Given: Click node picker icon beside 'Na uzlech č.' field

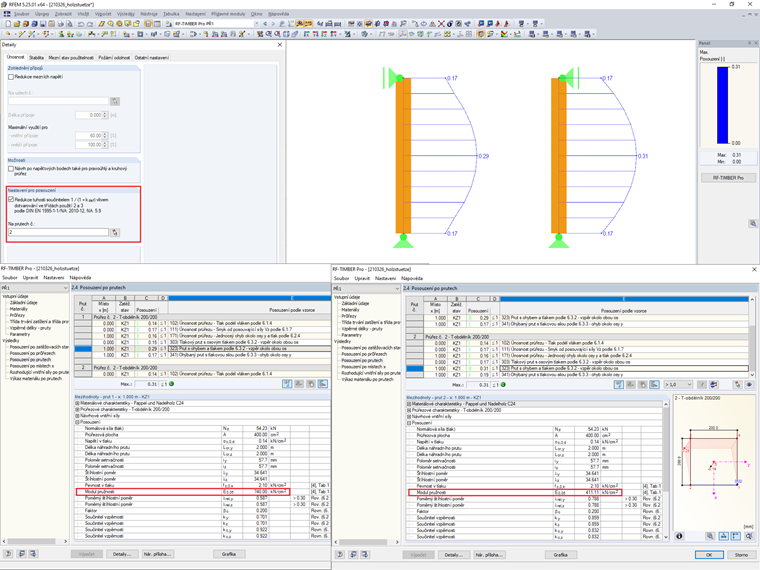Looking at the screenshot, I should 115,101.
